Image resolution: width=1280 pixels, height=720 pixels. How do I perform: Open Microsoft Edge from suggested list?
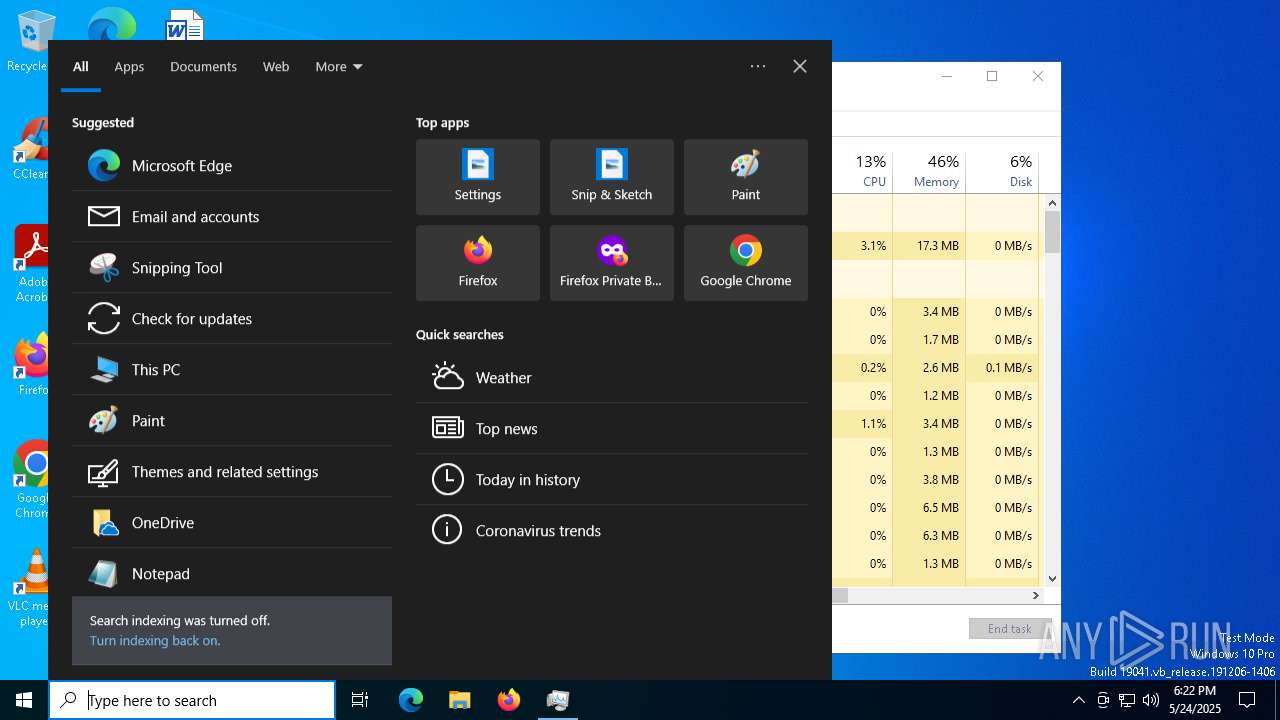point(232,166)
